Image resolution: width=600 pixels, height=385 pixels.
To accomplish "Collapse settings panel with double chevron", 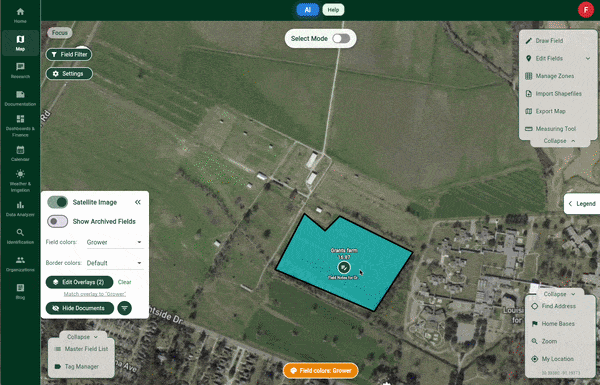I will click(x=138, y=202).
